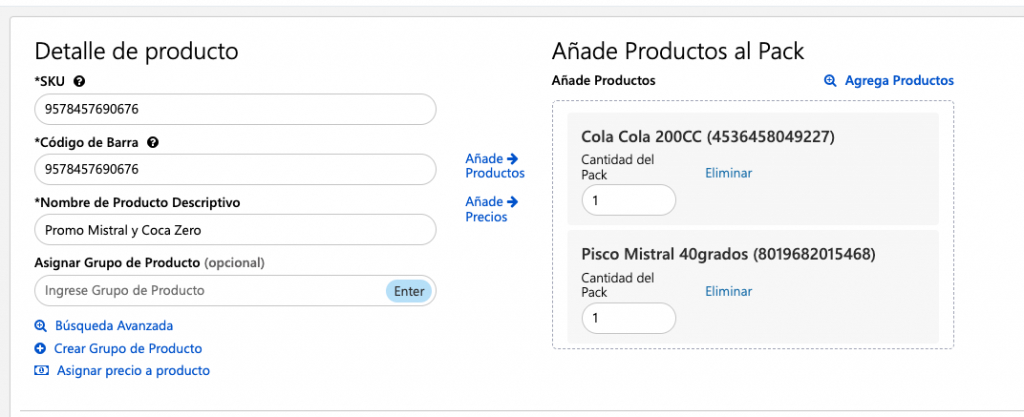Click the Enter button in the product group field
The height and width of the screenshot is (417, 1024).
click(x=409, y=291)
